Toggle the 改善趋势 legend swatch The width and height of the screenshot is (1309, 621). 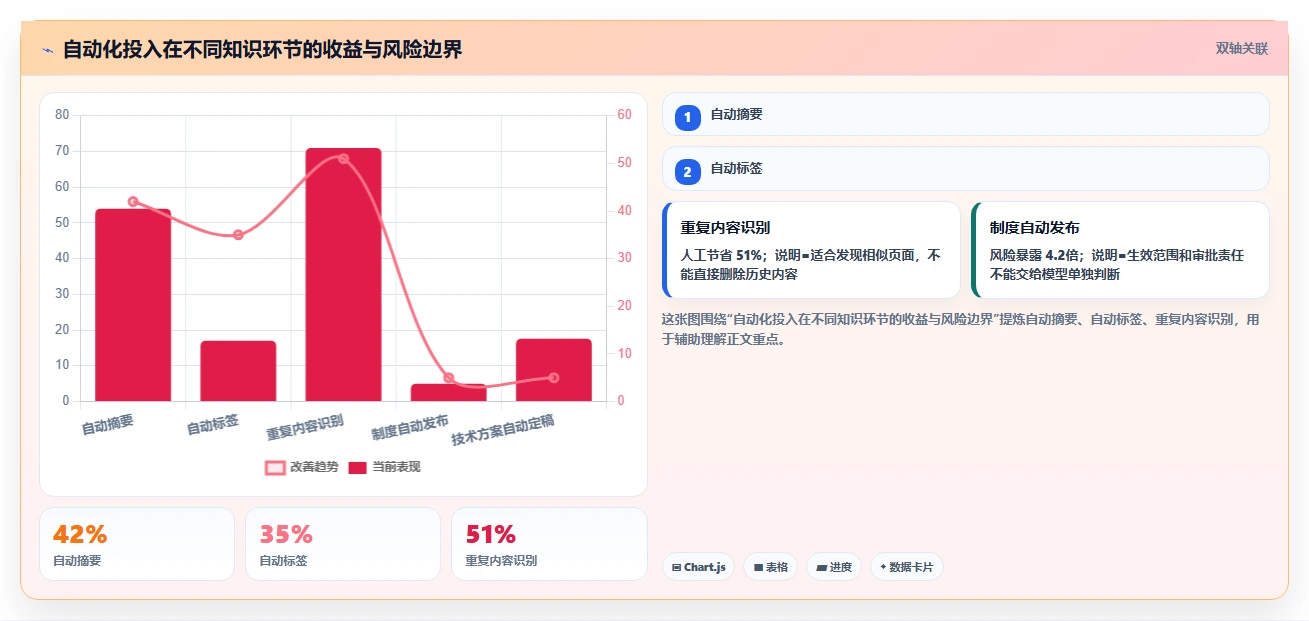point(276,467)
